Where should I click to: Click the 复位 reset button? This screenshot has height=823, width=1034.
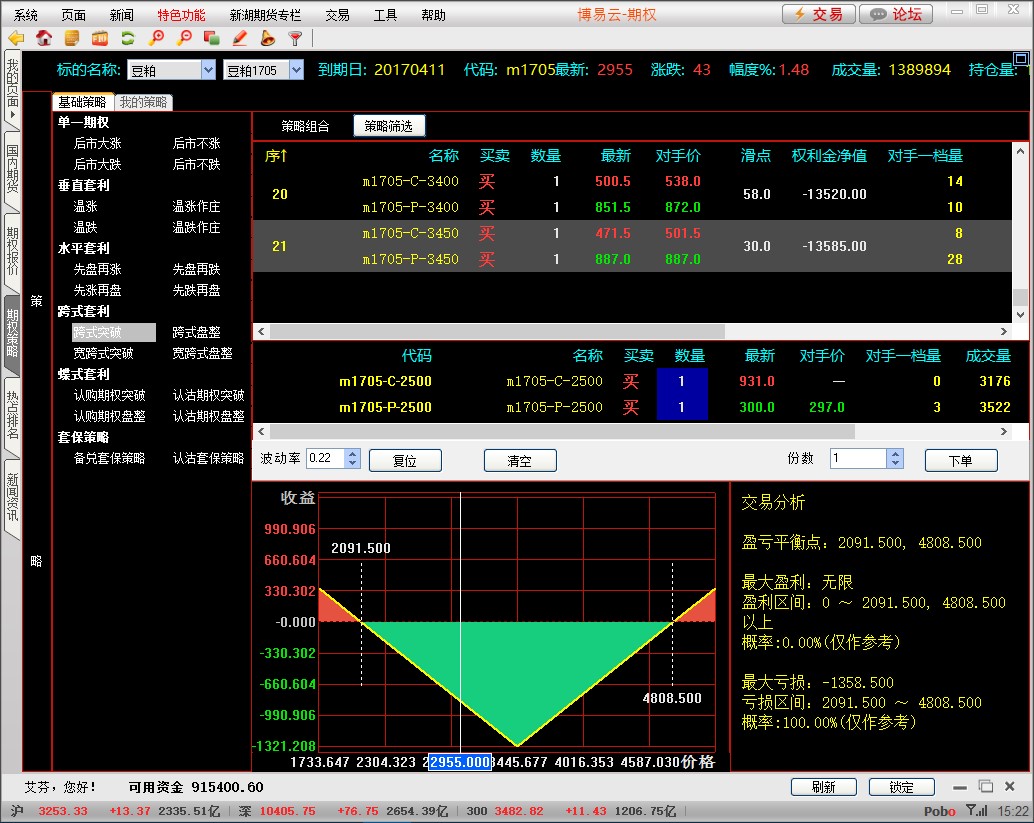[405, 460]
